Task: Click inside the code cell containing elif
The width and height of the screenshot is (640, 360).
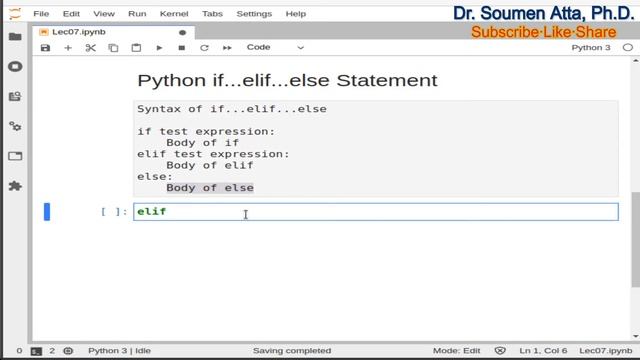Action: 376,212
